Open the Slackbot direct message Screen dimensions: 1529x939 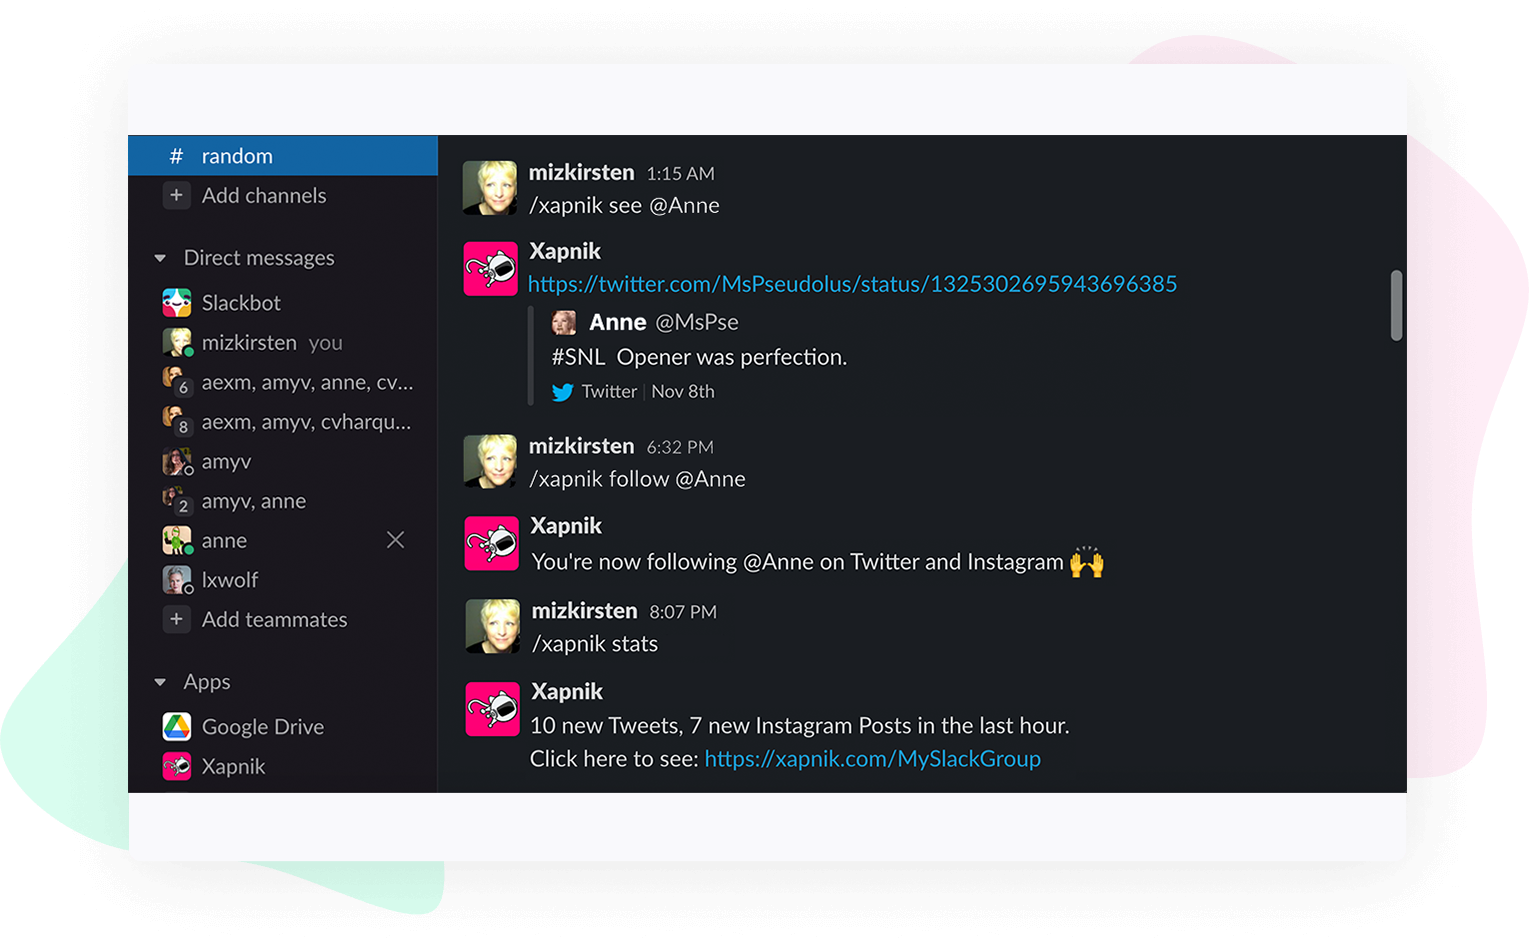click(241, 303)
